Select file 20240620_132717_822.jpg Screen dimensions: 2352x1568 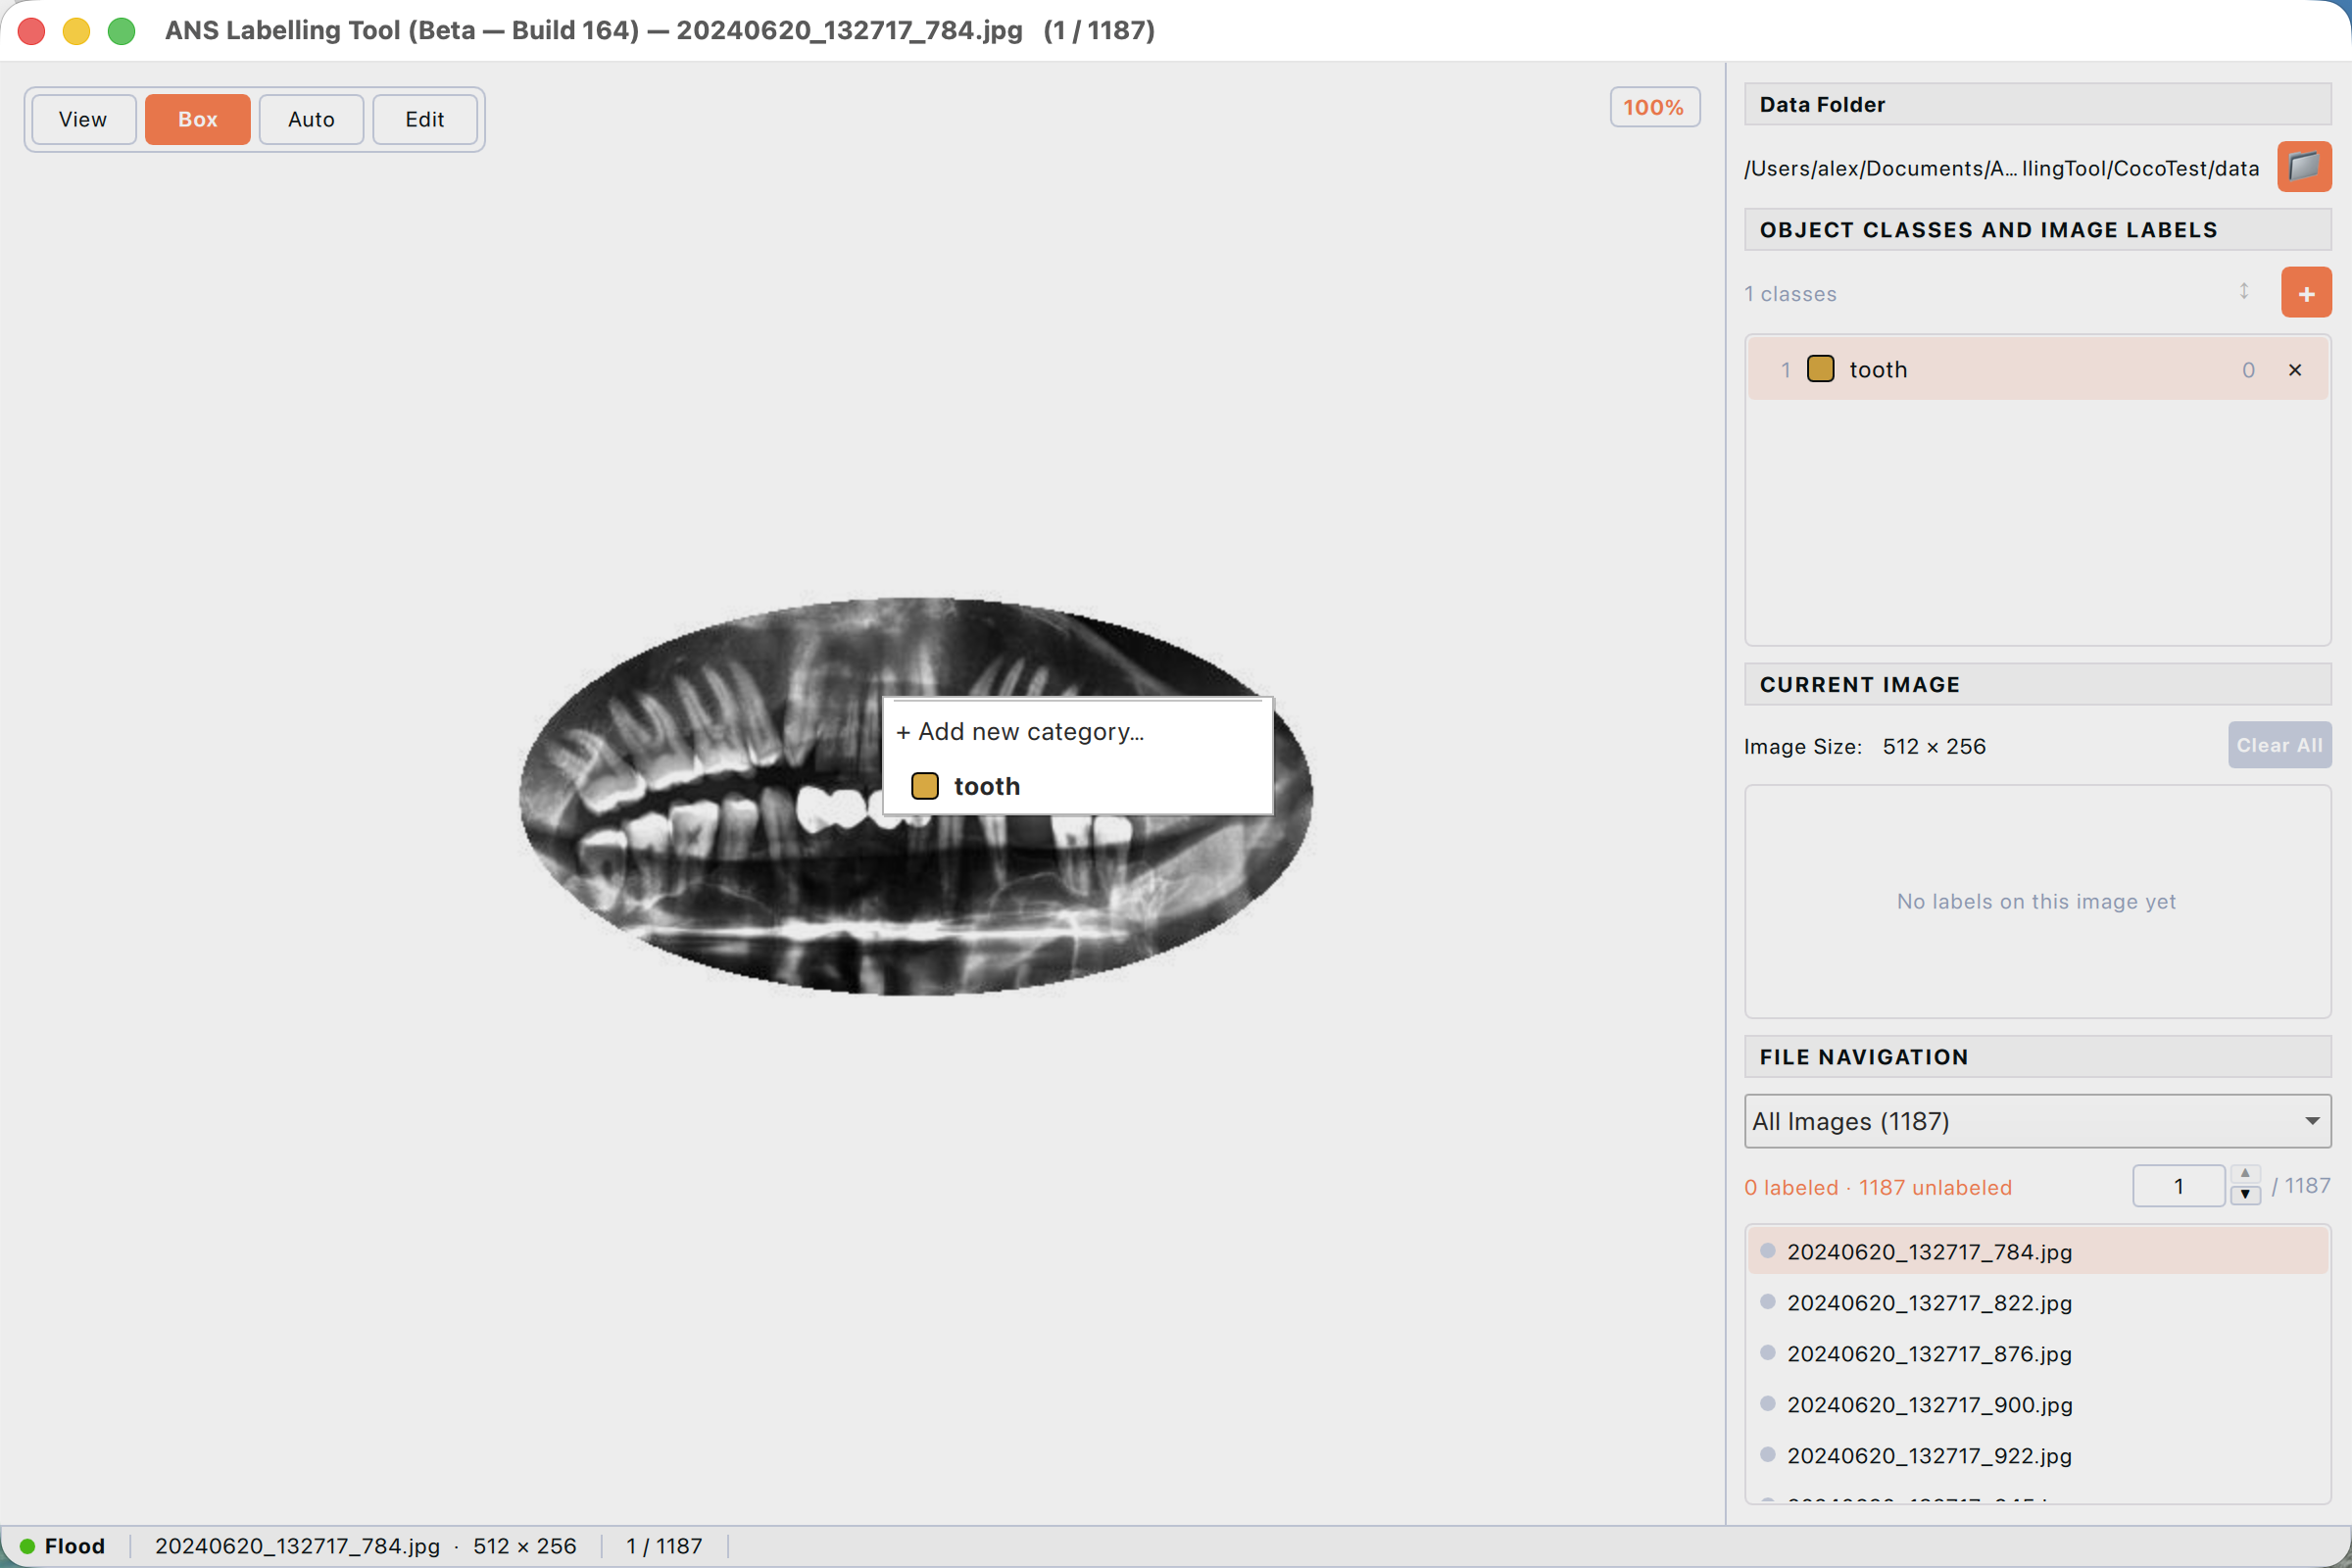(2037, 1303)
